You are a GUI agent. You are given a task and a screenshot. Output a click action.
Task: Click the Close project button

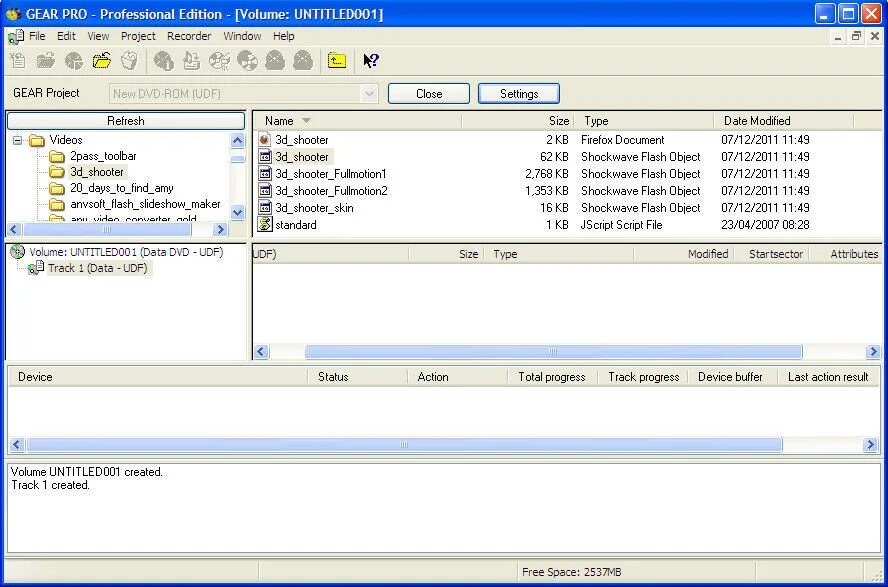point(429,93)
